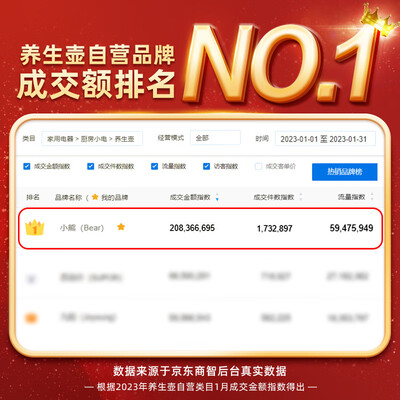Viewport: 400px width, 400px height.
Task: Click the golden crown atop NO.1
Action: (379, 20)
